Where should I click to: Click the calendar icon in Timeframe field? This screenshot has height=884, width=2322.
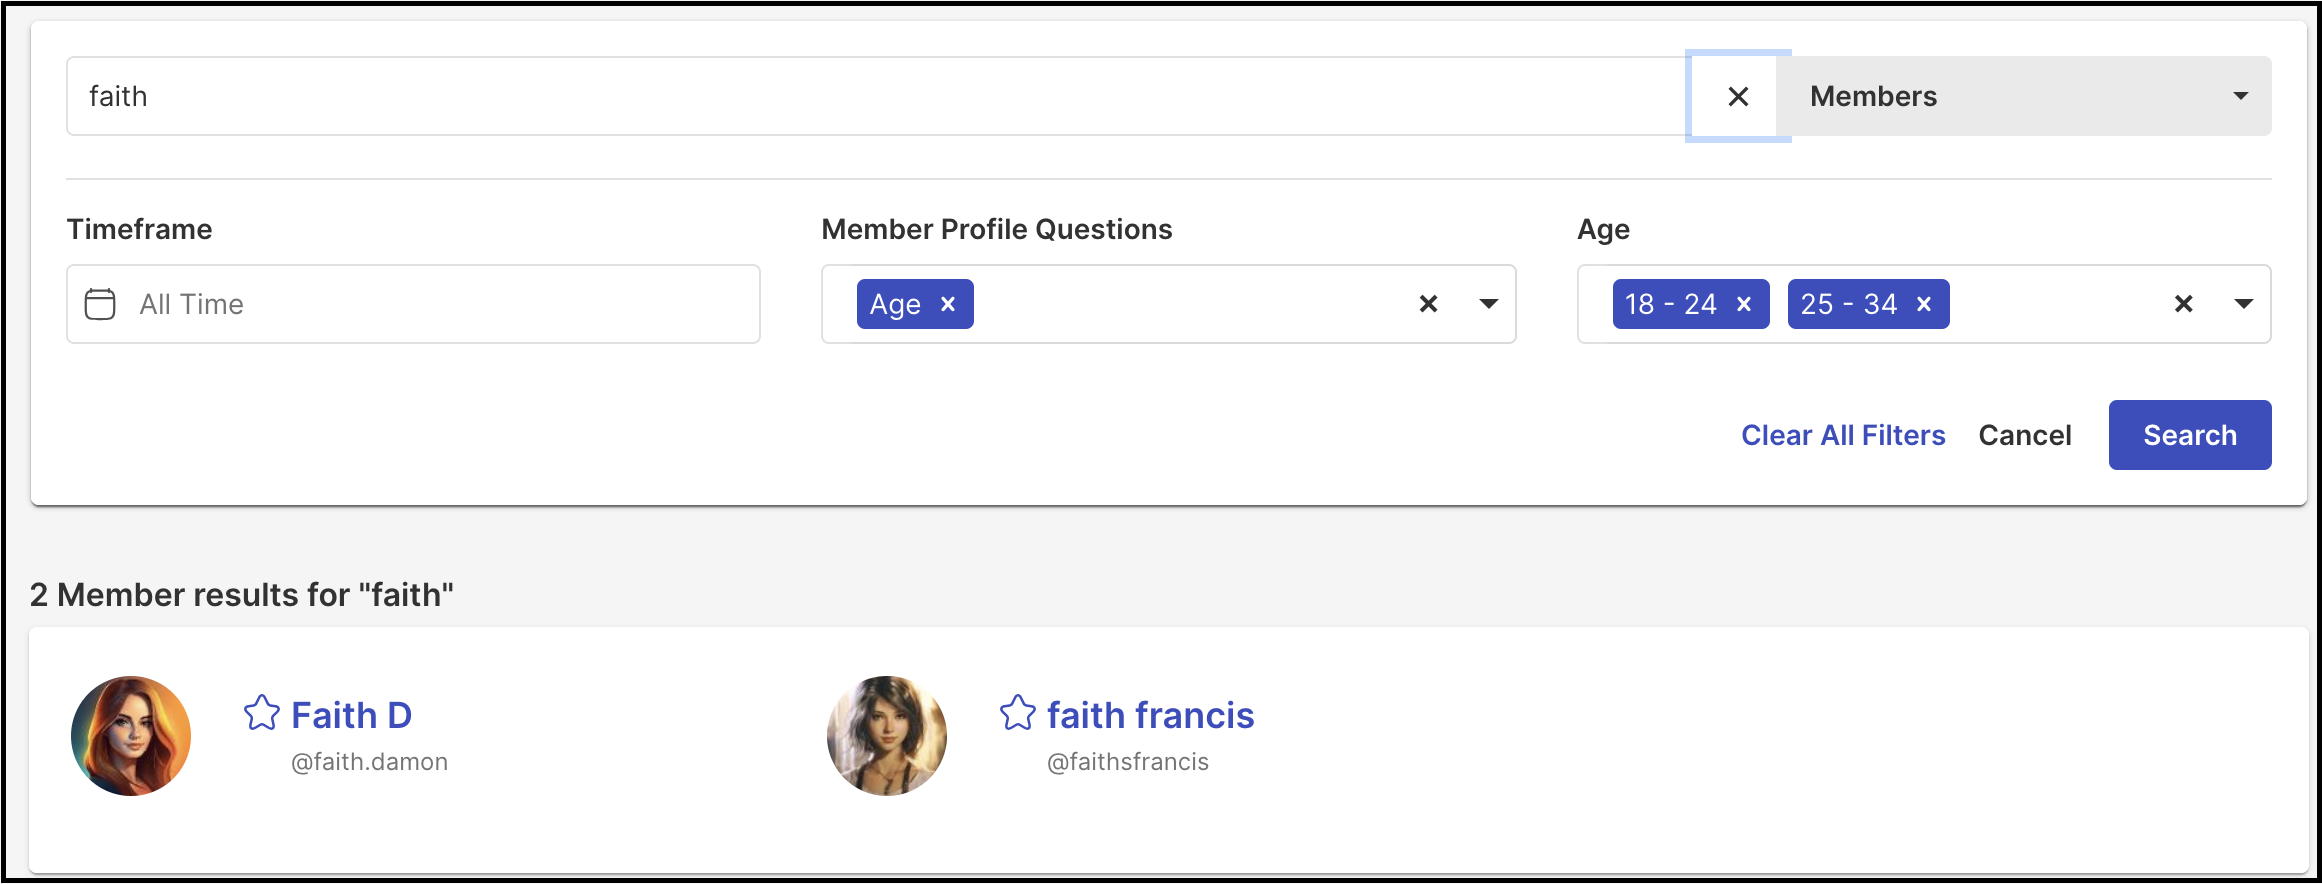tap(100, 304)
